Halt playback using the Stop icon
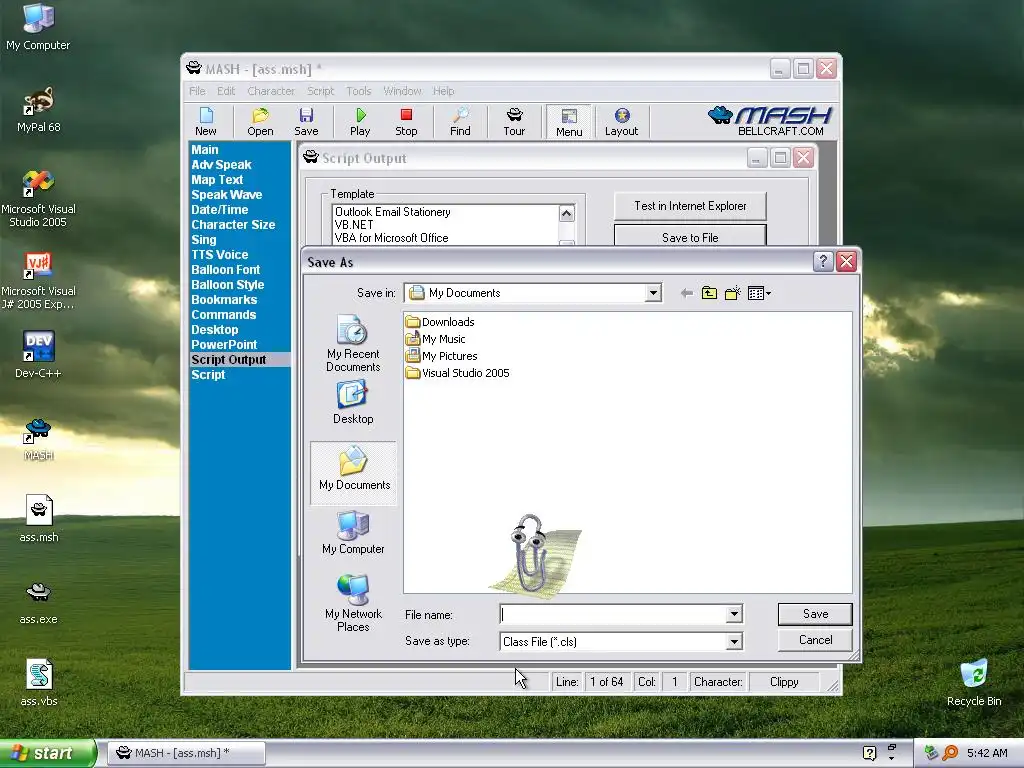This screenshot has width=1024, height=768. pyautogui.click(x=406, y=122)
